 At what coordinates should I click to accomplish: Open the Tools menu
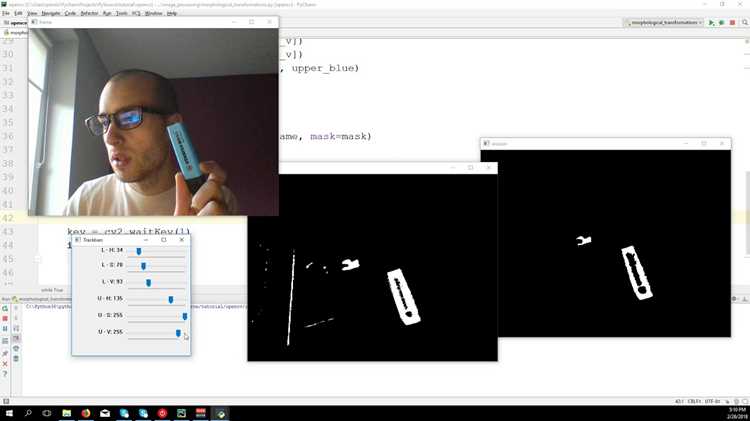tap(122, 13)
